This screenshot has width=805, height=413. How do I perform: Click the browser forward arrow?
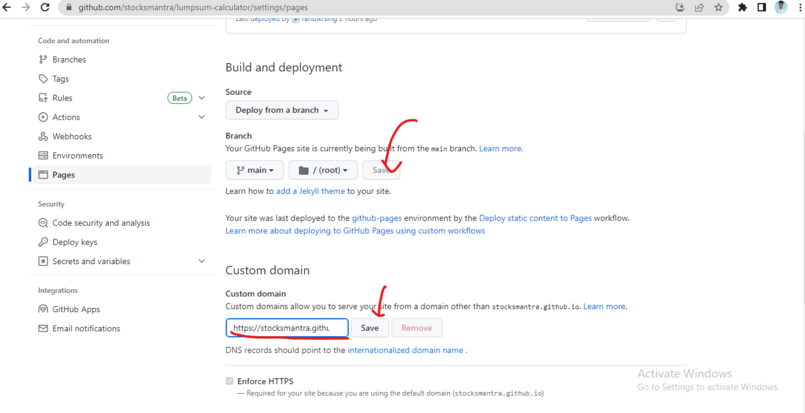point(26,8)
